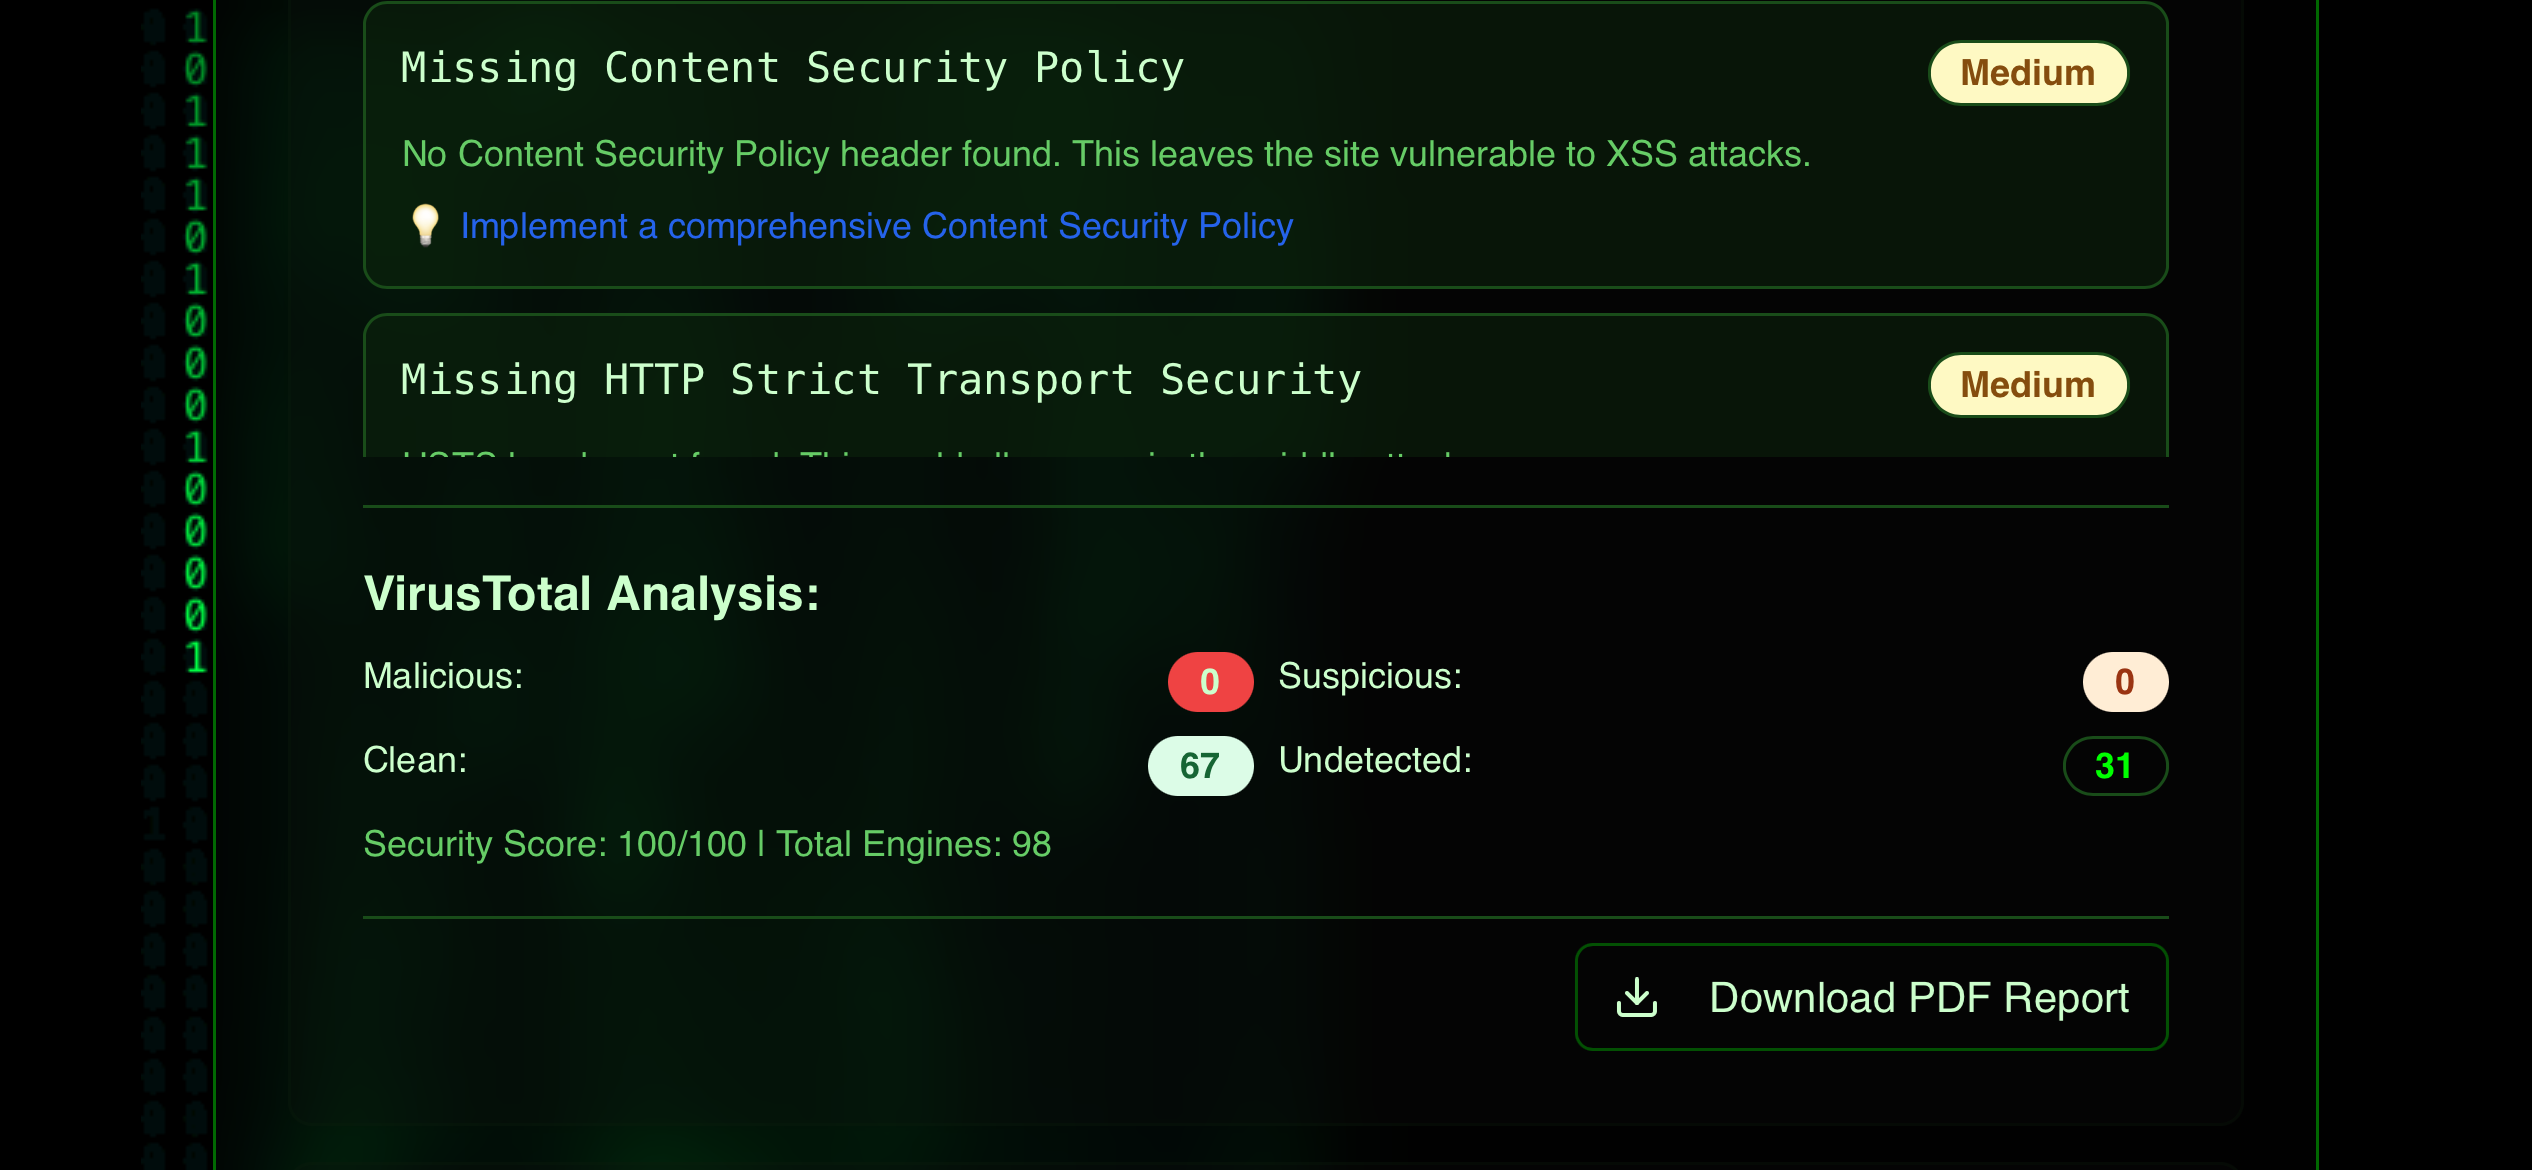
Task: Click the download icon inside PDF Report button
Action: pyautogui.click(x=1637, y=996)
